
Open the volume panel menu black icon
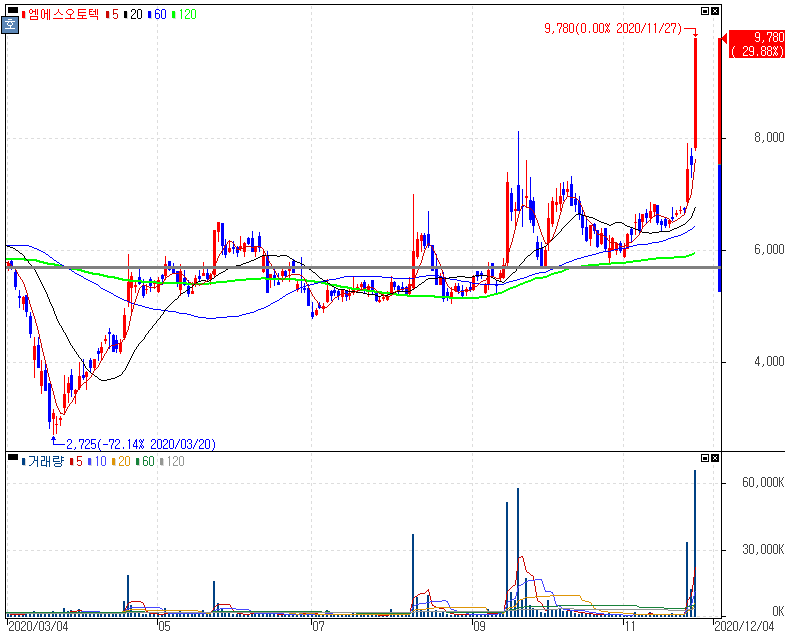click(x=13, y=457)
